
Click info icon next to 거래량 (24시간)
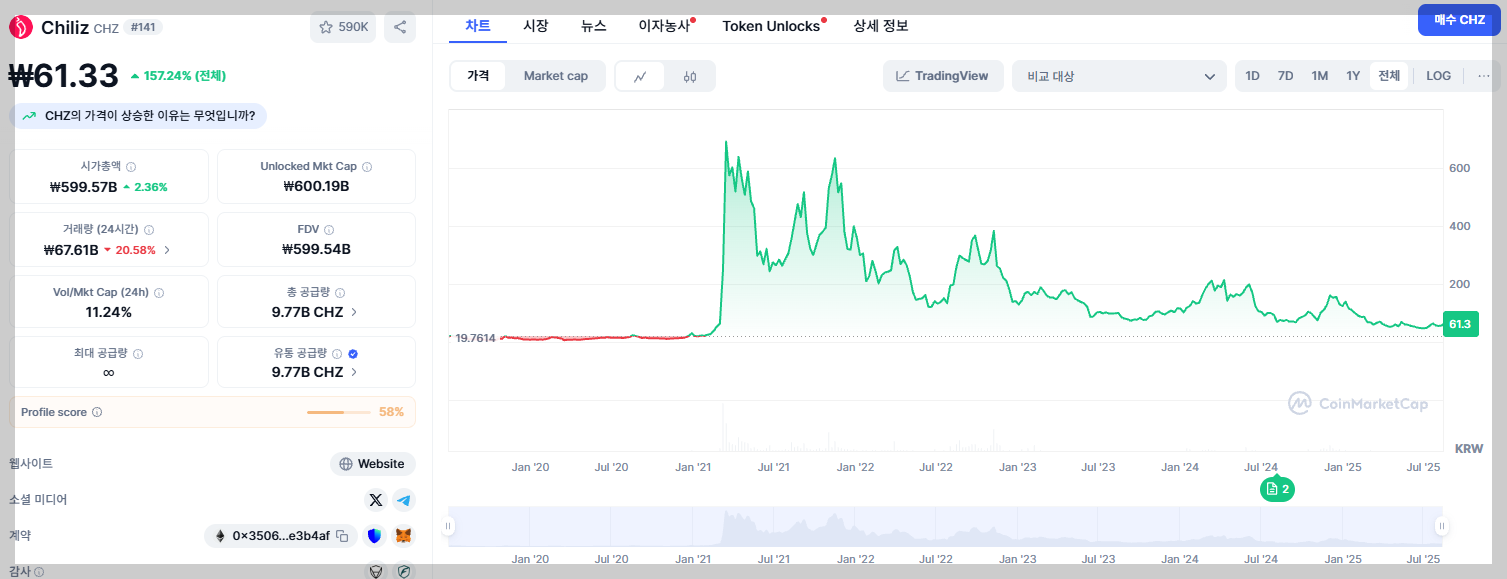[x=149, y=230]
